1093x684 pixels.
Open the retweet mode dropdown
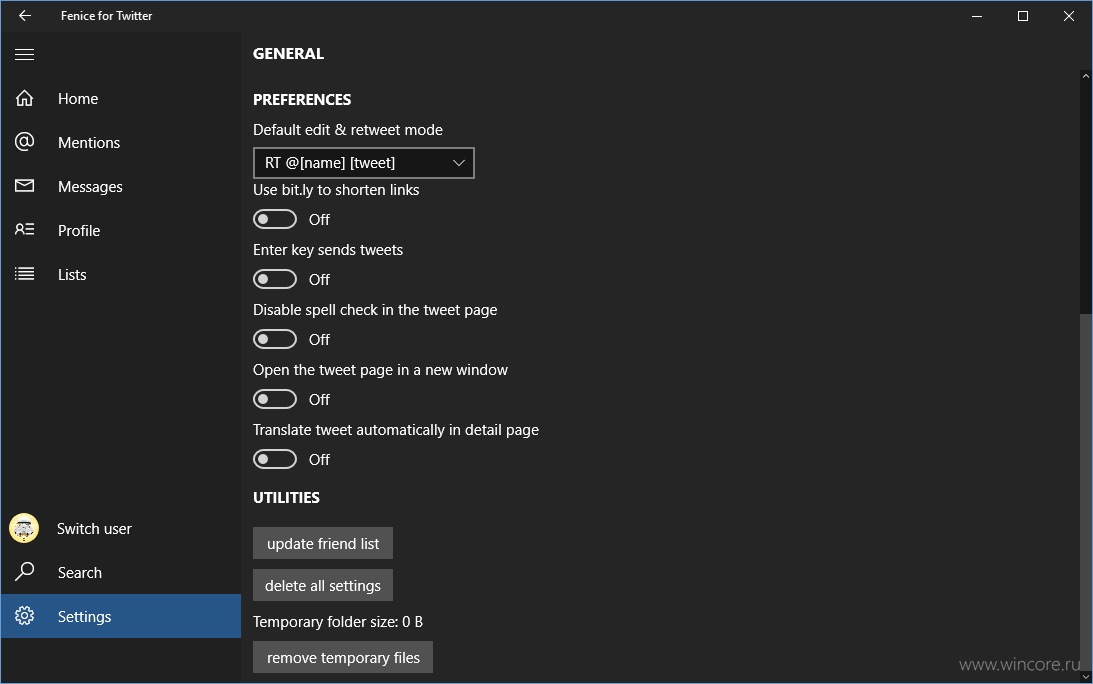click(x=364, y=163)
